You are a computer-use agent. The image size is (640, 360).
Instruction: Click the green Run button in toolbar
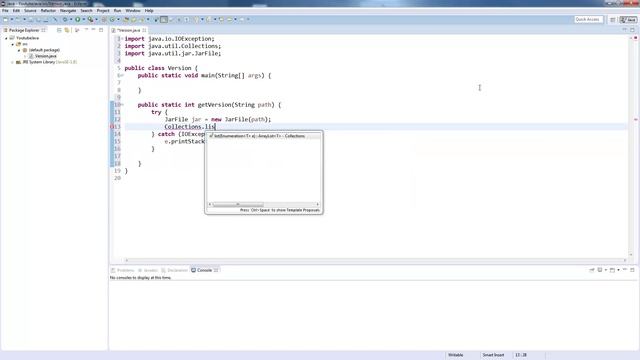(x=78, y=20)
